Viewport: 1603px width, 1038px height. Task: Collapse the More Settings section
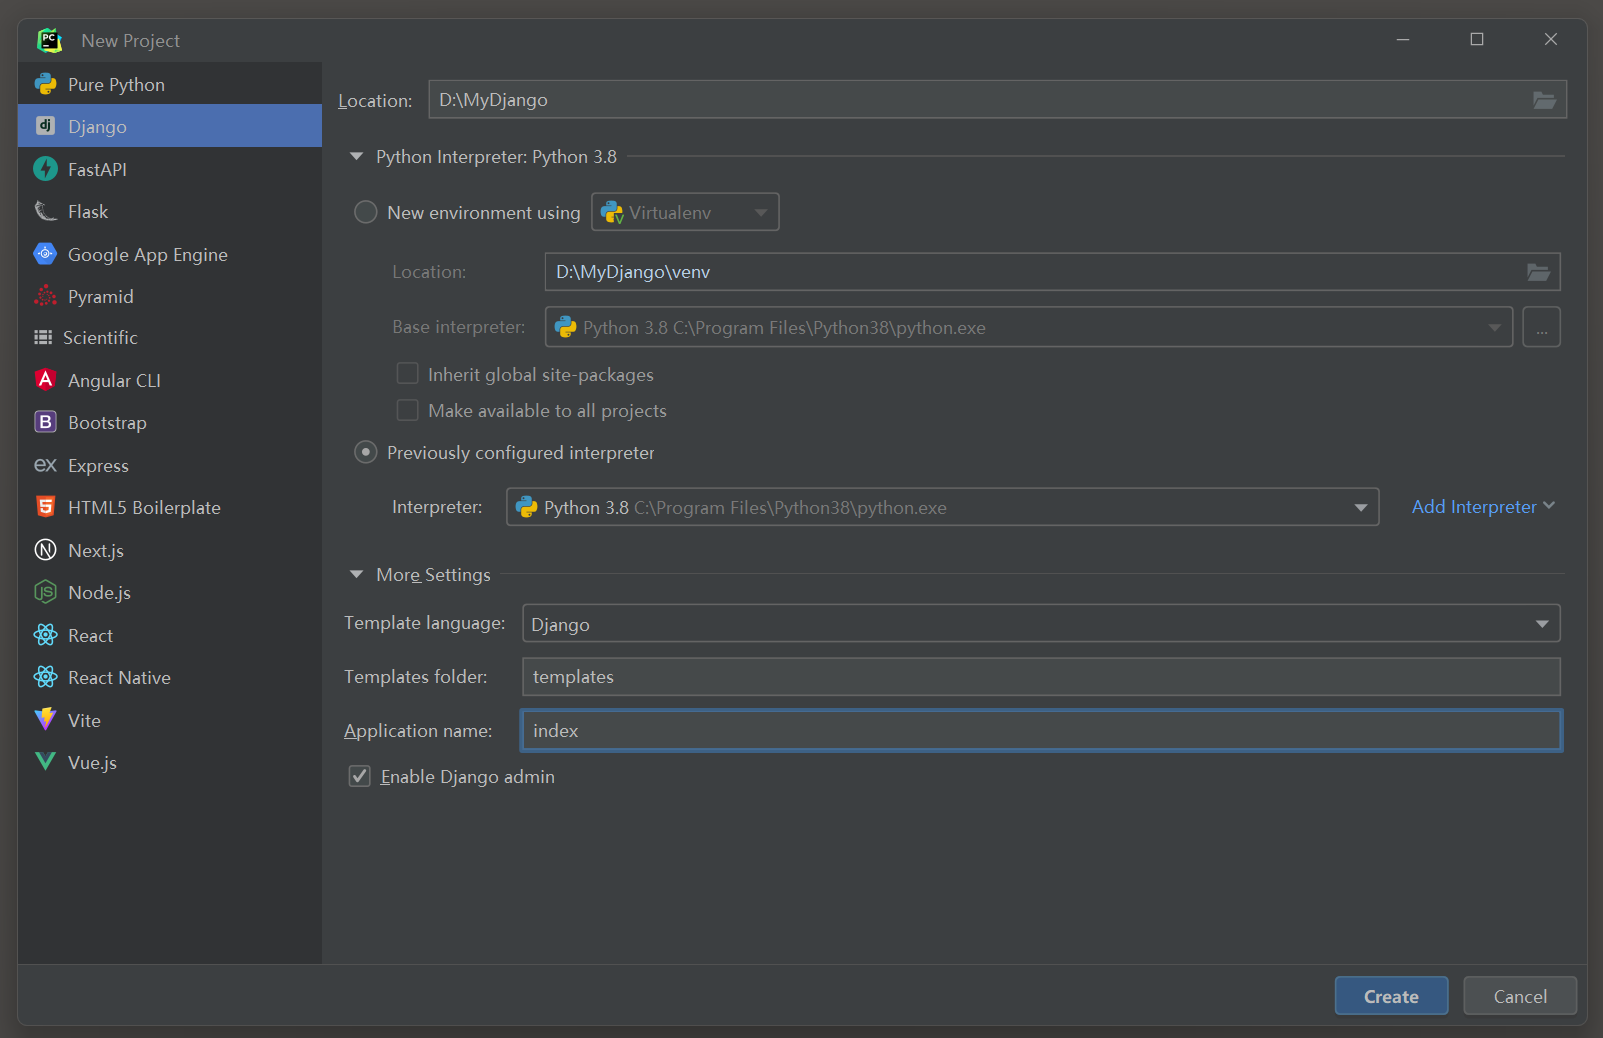tap(356, 575)
